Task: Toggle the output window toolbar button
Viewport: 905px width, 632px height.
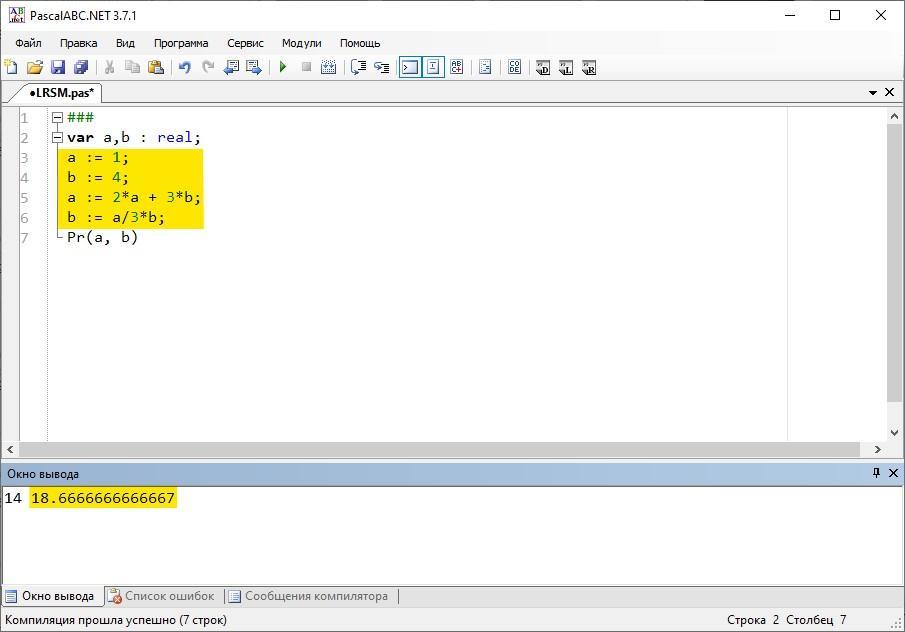Action: tap(409, 67)
